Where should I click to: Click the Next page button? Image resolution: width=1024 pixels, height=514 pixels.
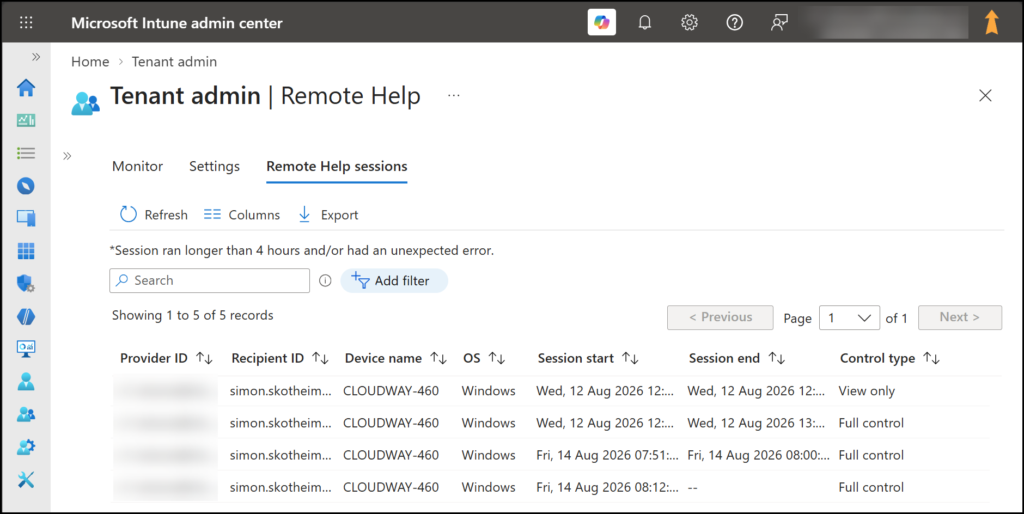[x=960, y=317]
